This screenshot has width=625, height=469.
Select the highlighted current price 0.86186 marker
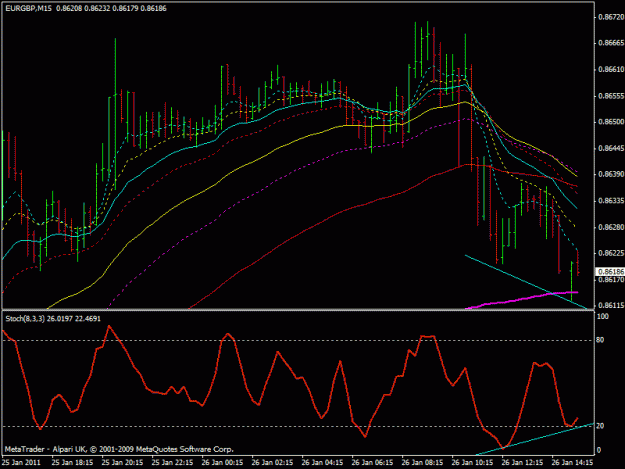click(x=610, y=272)
